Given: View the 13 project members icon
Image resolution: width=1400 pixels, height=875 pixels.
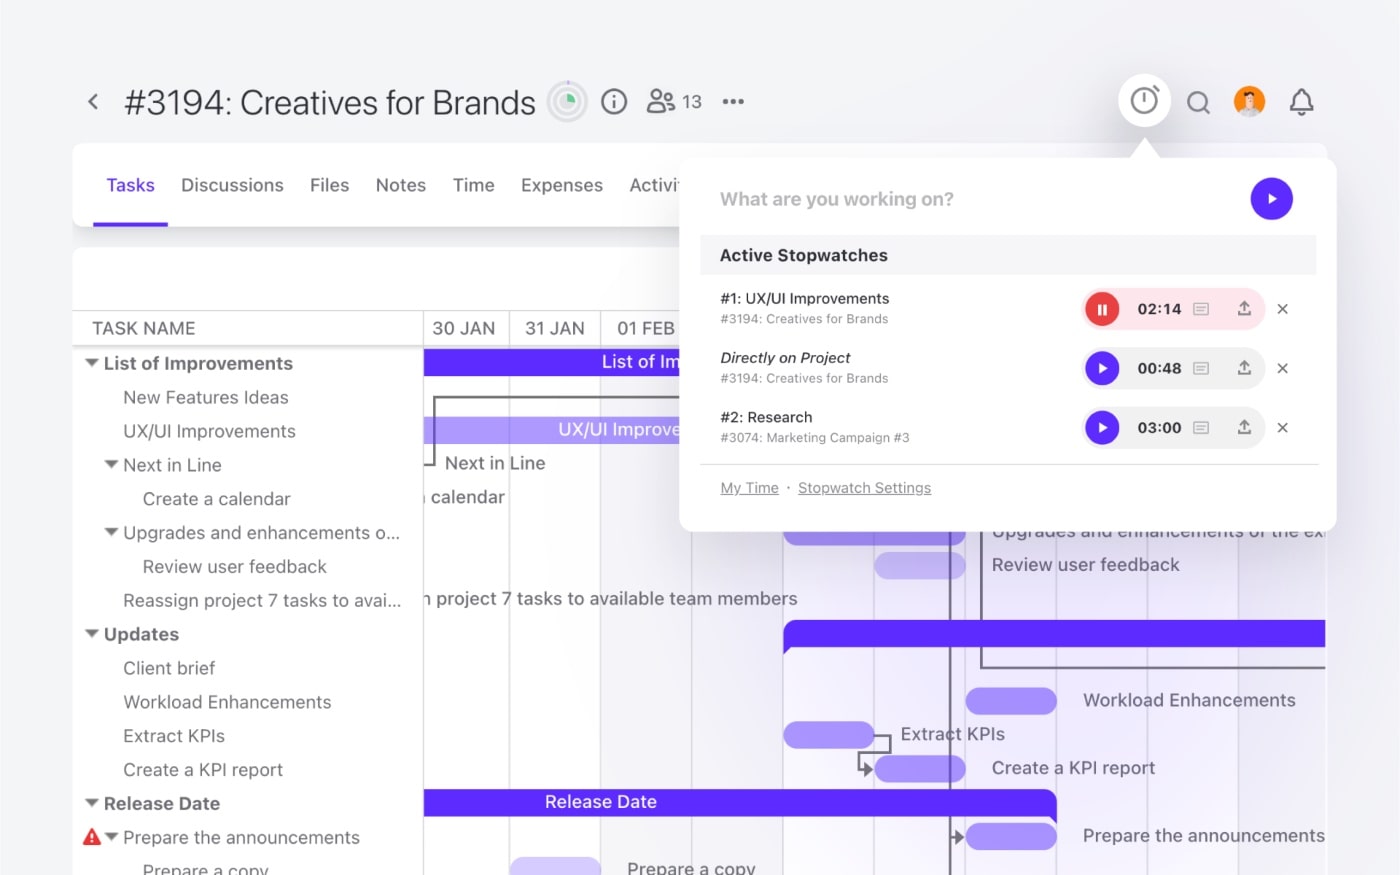Looking at the screenshot, I should click(662, 101).
